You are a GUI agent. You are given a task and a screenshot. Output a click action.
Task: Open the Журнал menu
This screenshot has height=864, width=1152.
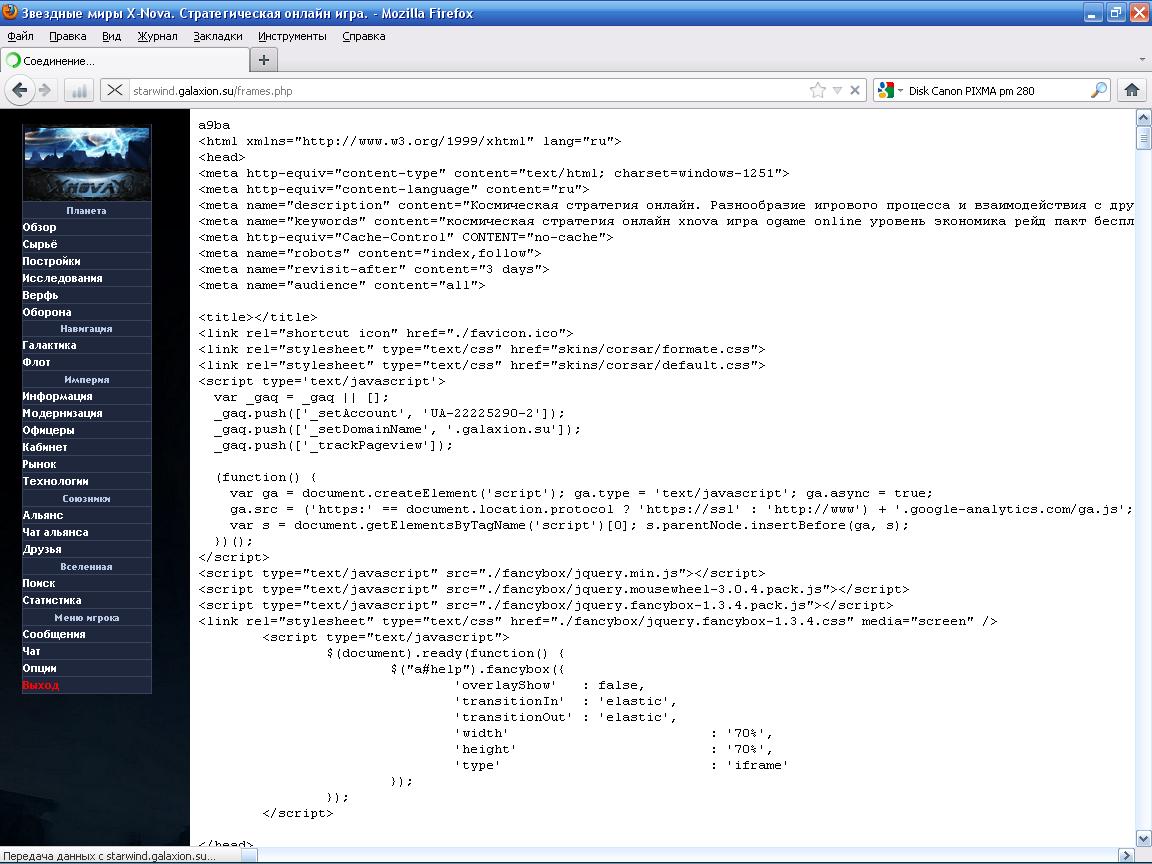[x=157, y=36]
